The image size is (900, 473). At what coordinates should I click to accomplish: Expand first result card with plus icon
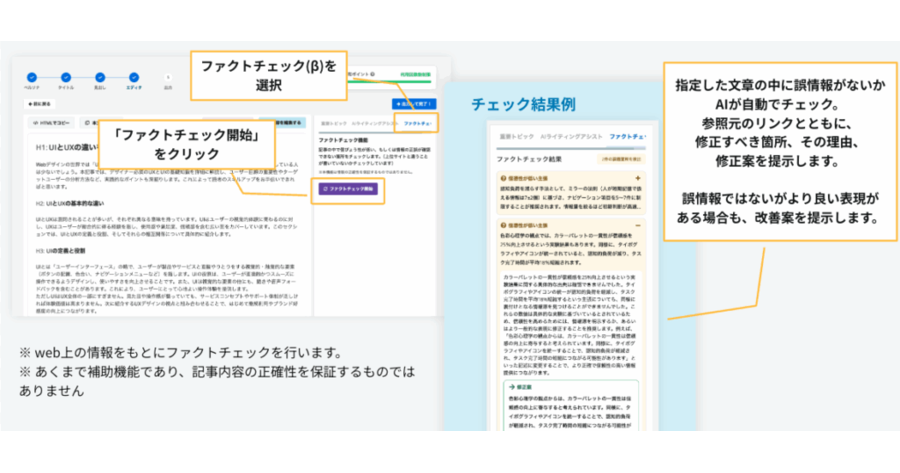click(637, 179)
